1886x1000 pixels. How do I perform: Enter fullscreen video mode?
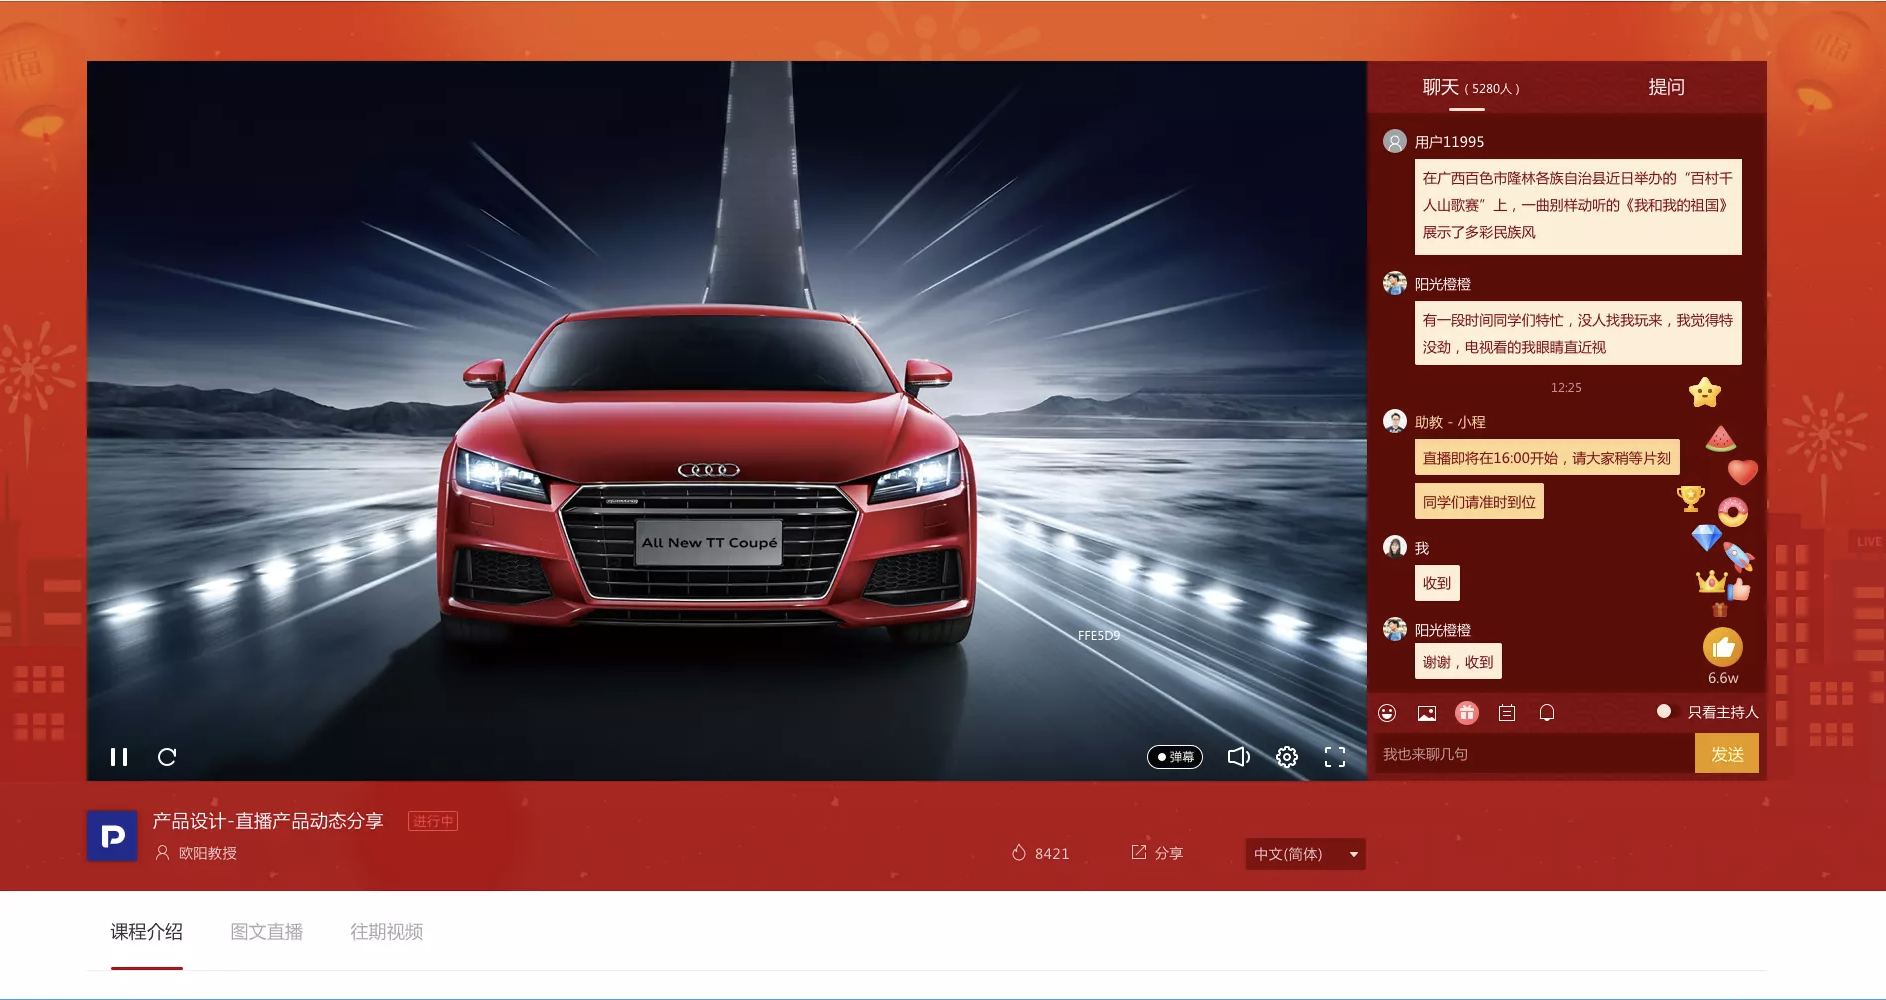(x=1335, y=757)
